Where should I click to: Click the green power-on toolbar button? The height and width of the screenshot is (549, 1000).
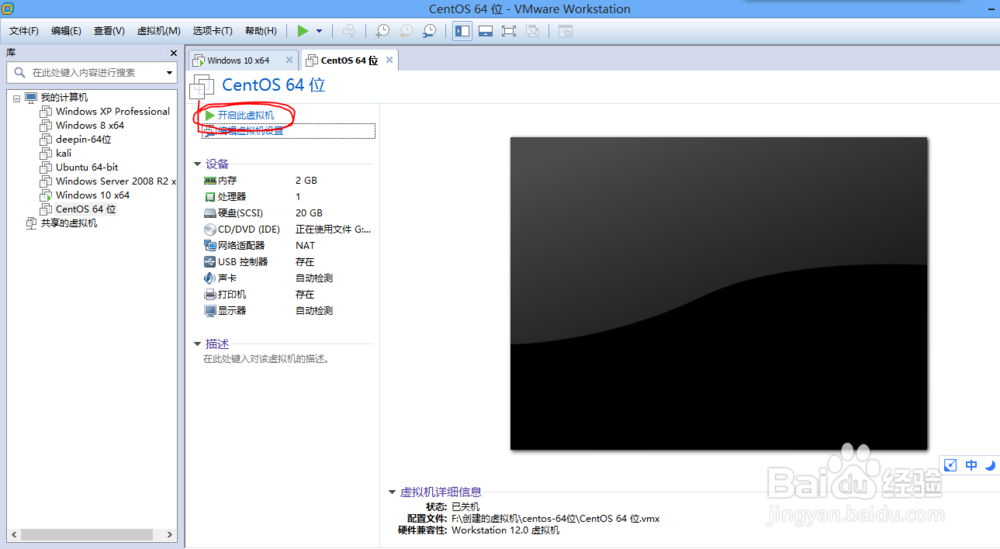click(x=303, y=31)
